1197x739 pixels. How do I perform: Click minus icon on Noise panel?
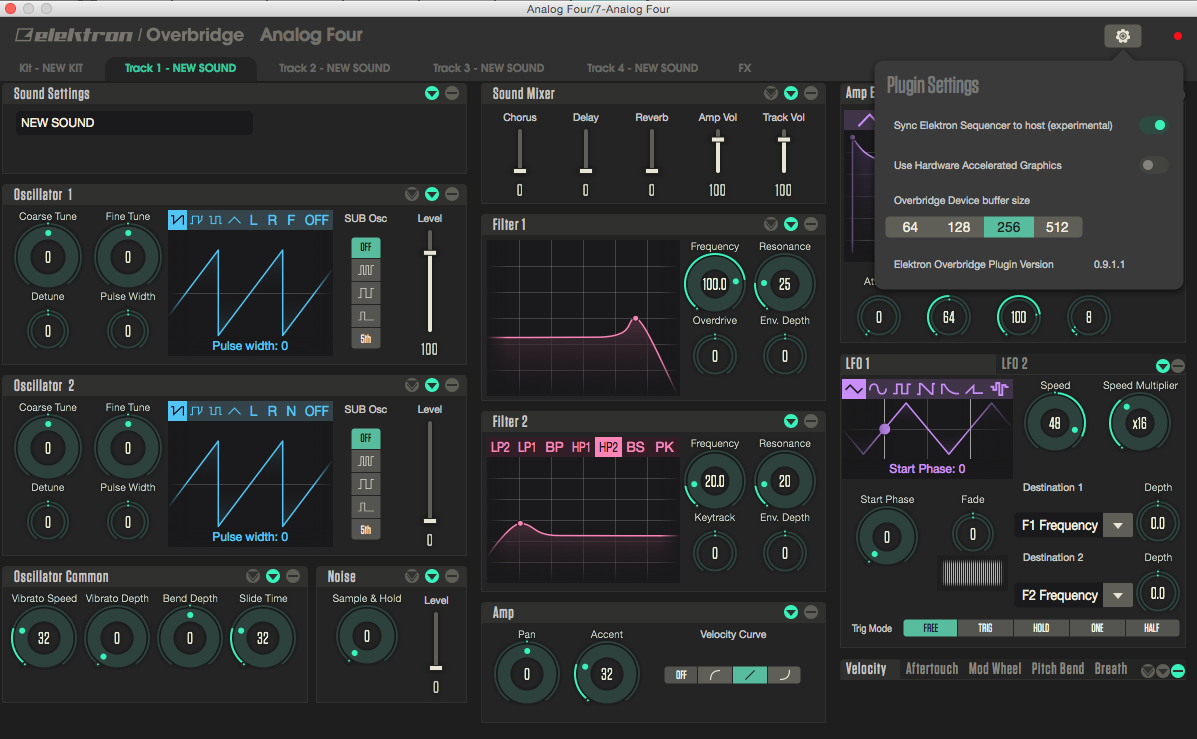[x=452, y=576]
